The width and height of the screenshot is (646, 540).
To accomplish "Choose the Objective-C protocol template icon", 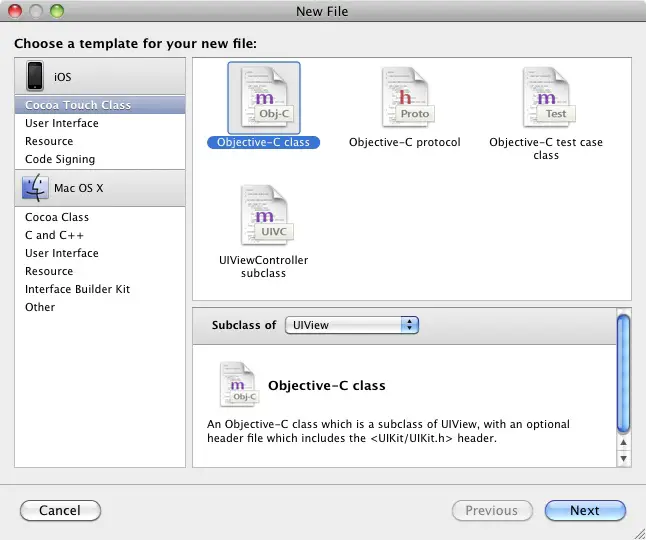I will 405,98.
